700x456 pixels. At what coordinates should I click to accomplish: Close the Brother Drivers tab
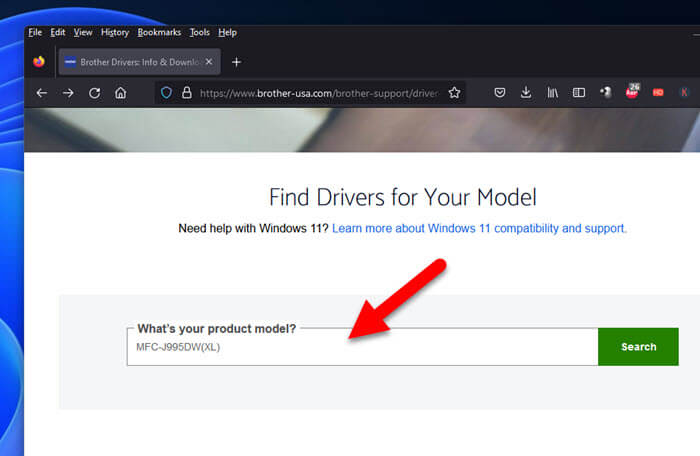(209, 62)
